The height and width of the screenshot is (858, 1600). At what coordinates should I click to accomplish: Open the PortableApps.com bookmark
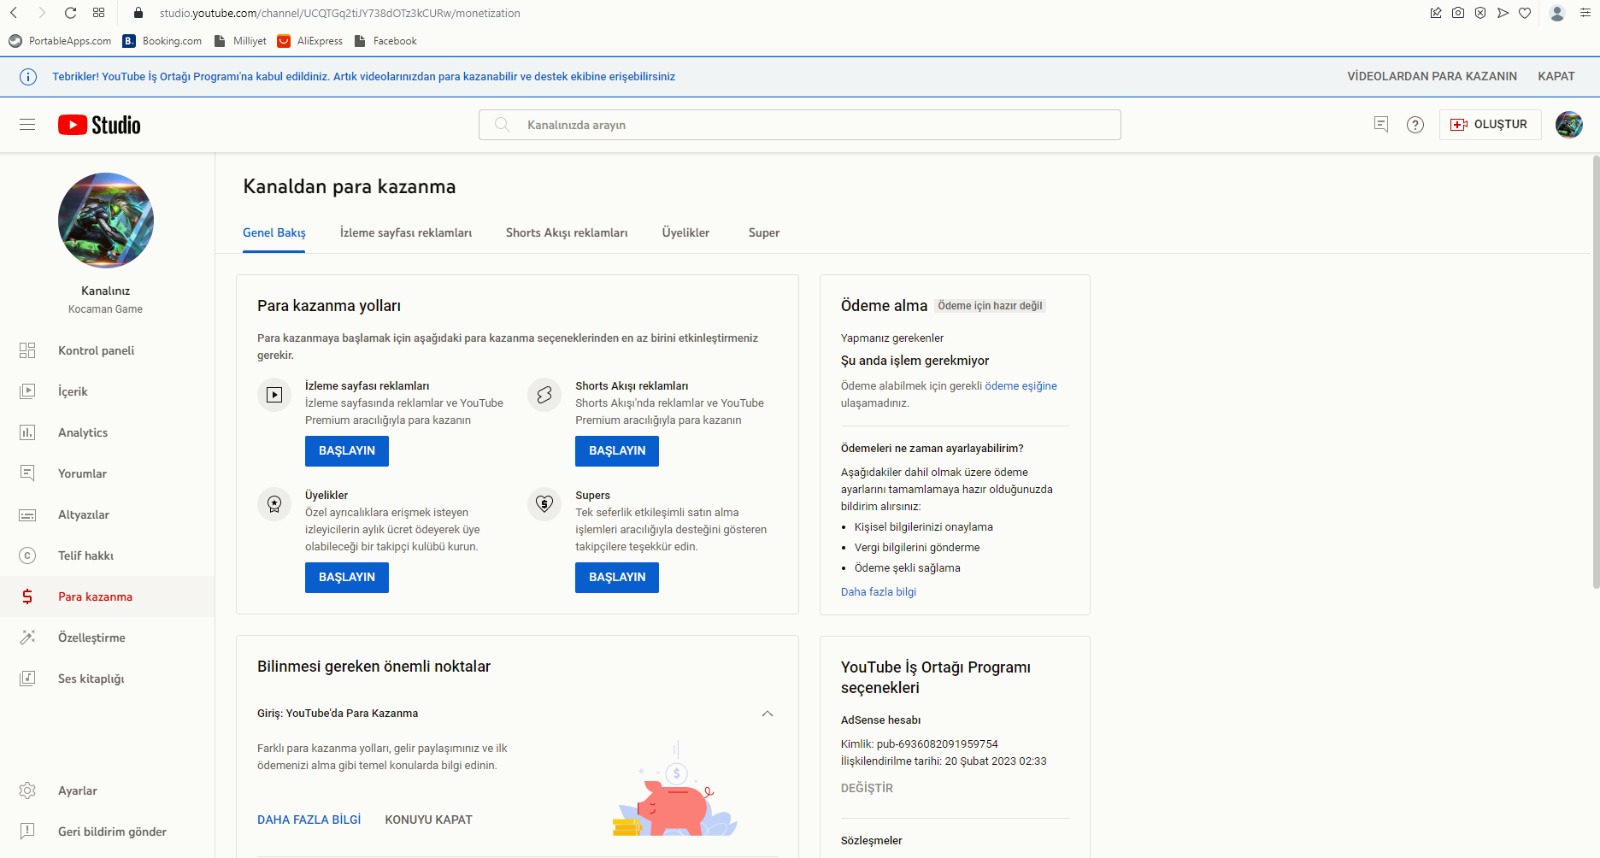60,41
